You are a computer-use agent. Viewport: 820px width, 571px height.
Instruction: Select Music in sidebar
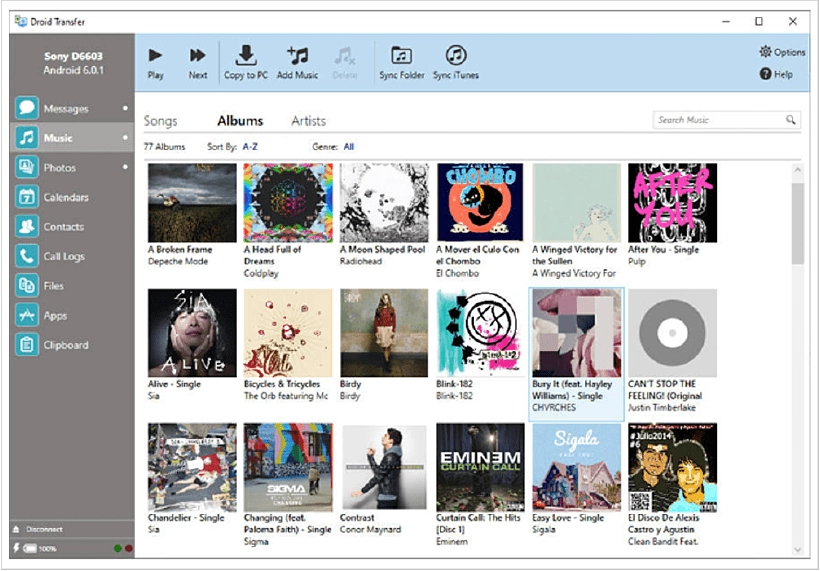[x=72, y=138]
